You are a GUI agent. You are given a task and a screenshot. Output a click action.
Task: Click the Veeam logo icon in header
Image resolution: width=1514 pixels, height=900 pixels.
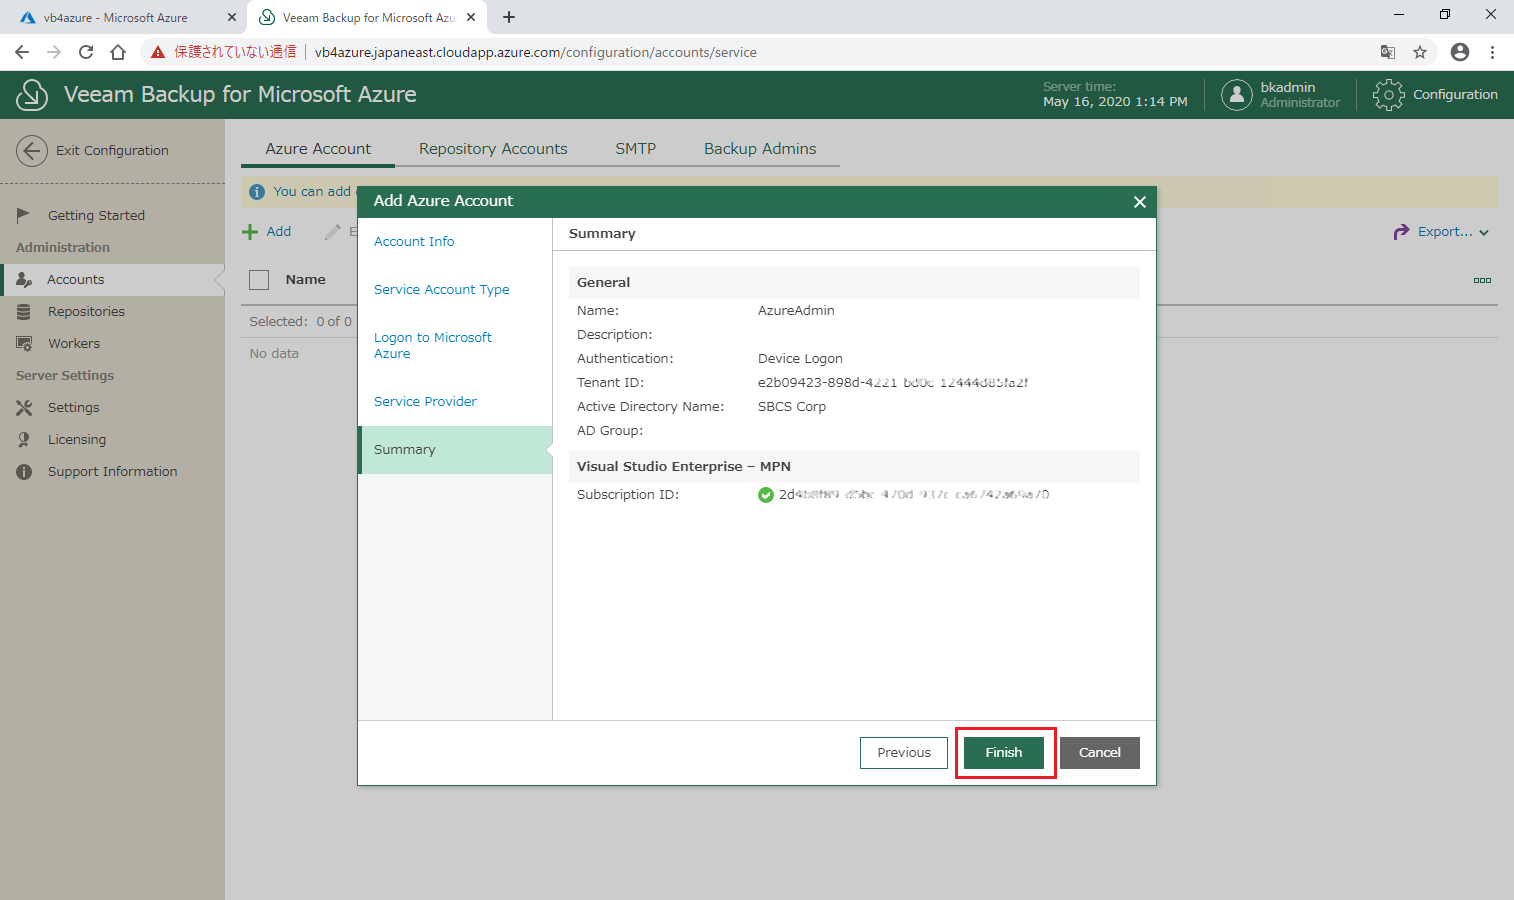[32, 95]
